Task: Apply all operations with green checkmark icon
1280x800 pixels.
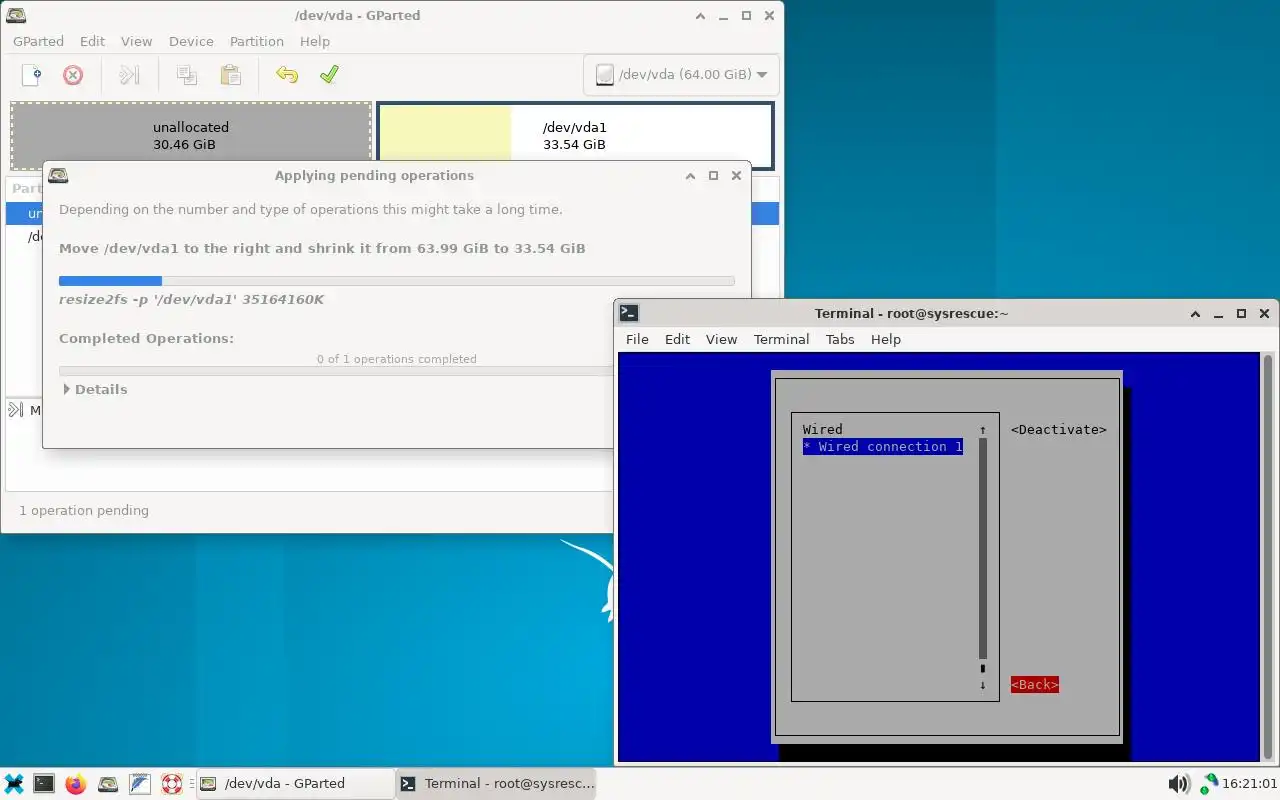Action: pyautogui.click(x=329, y=75)
